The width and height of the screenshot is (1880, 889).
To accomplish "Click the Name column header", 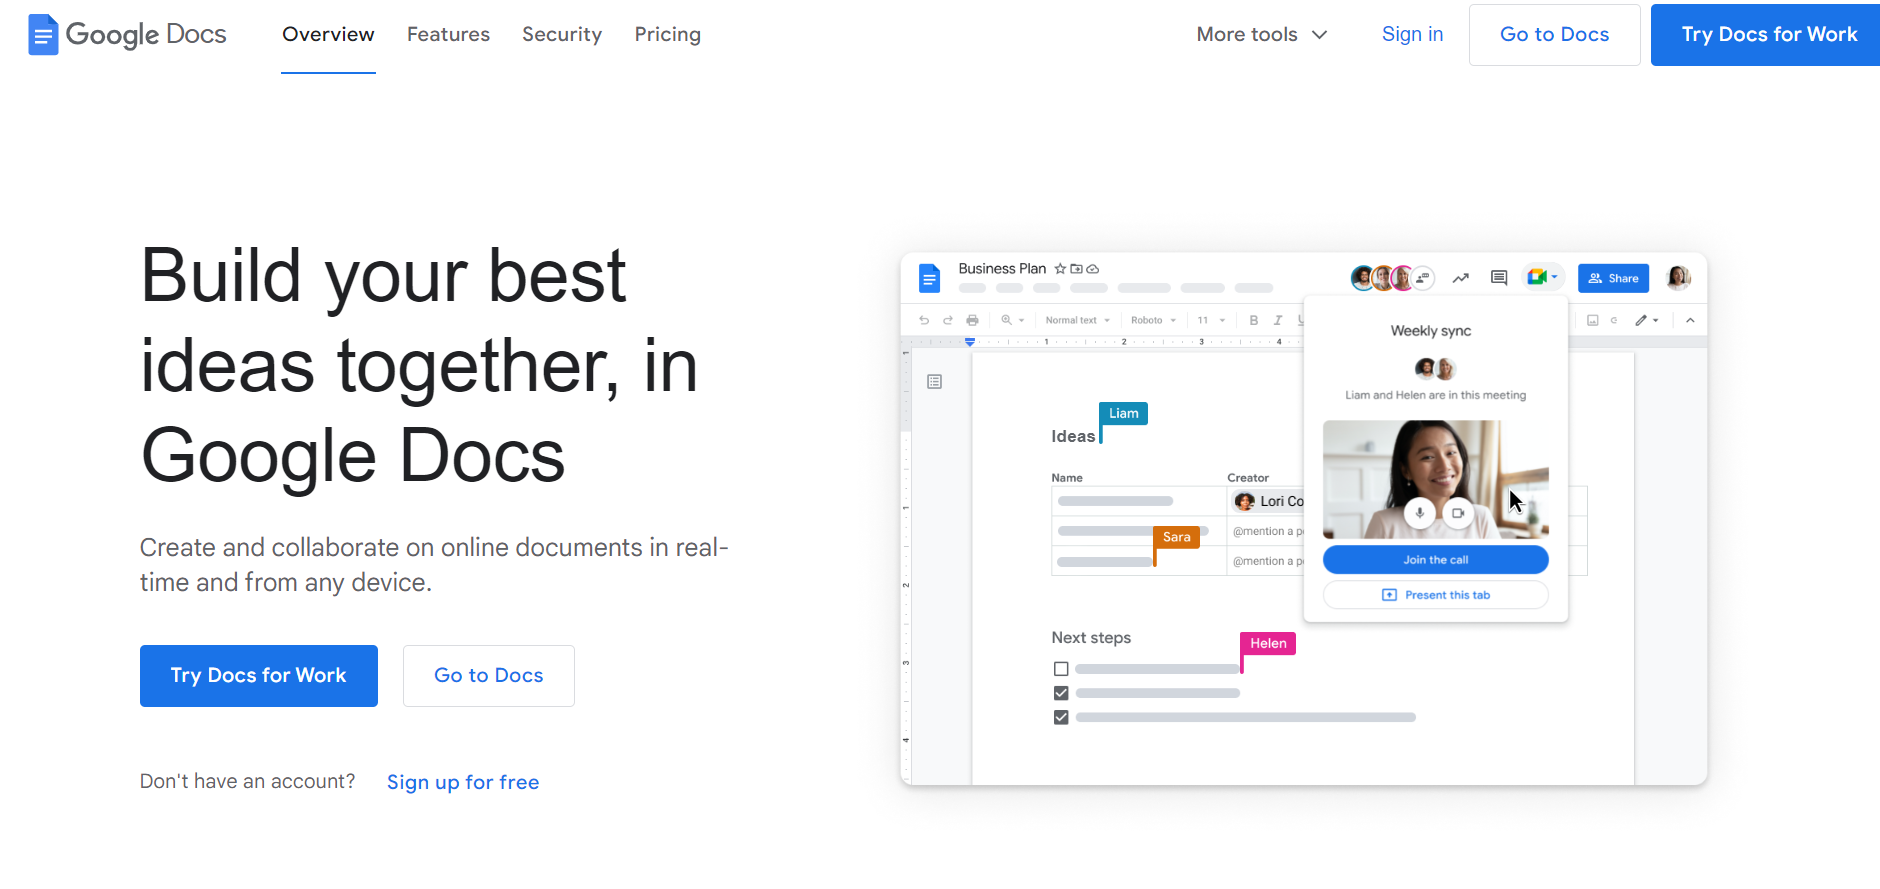I will tap(1067, 478).
